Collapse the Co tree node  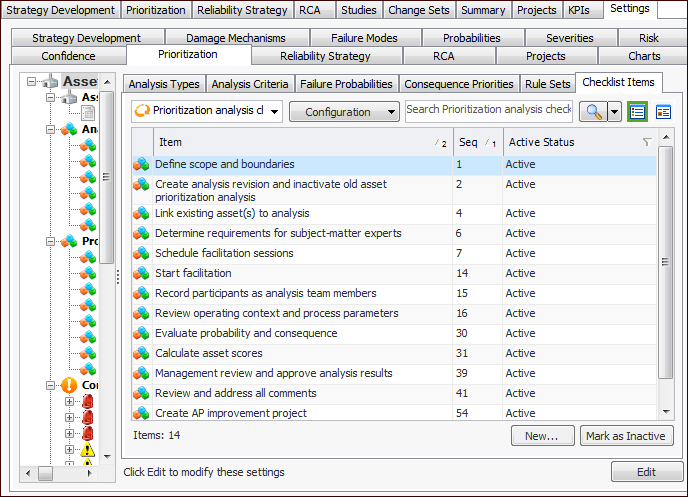[50, 385]
